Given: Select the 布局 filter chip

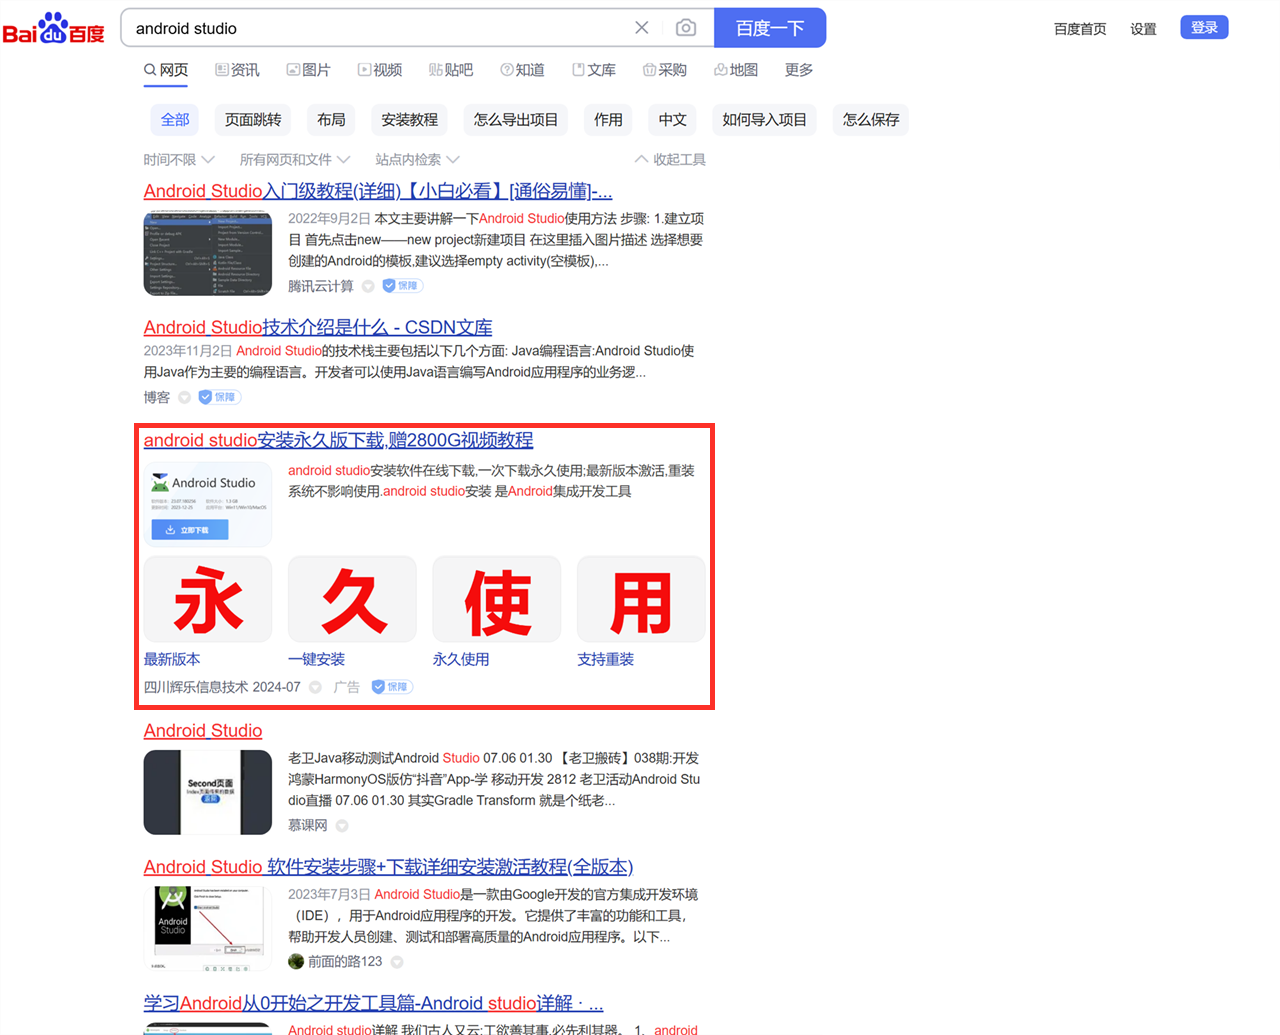Looking at the screenshot, I should pos(331,120).
